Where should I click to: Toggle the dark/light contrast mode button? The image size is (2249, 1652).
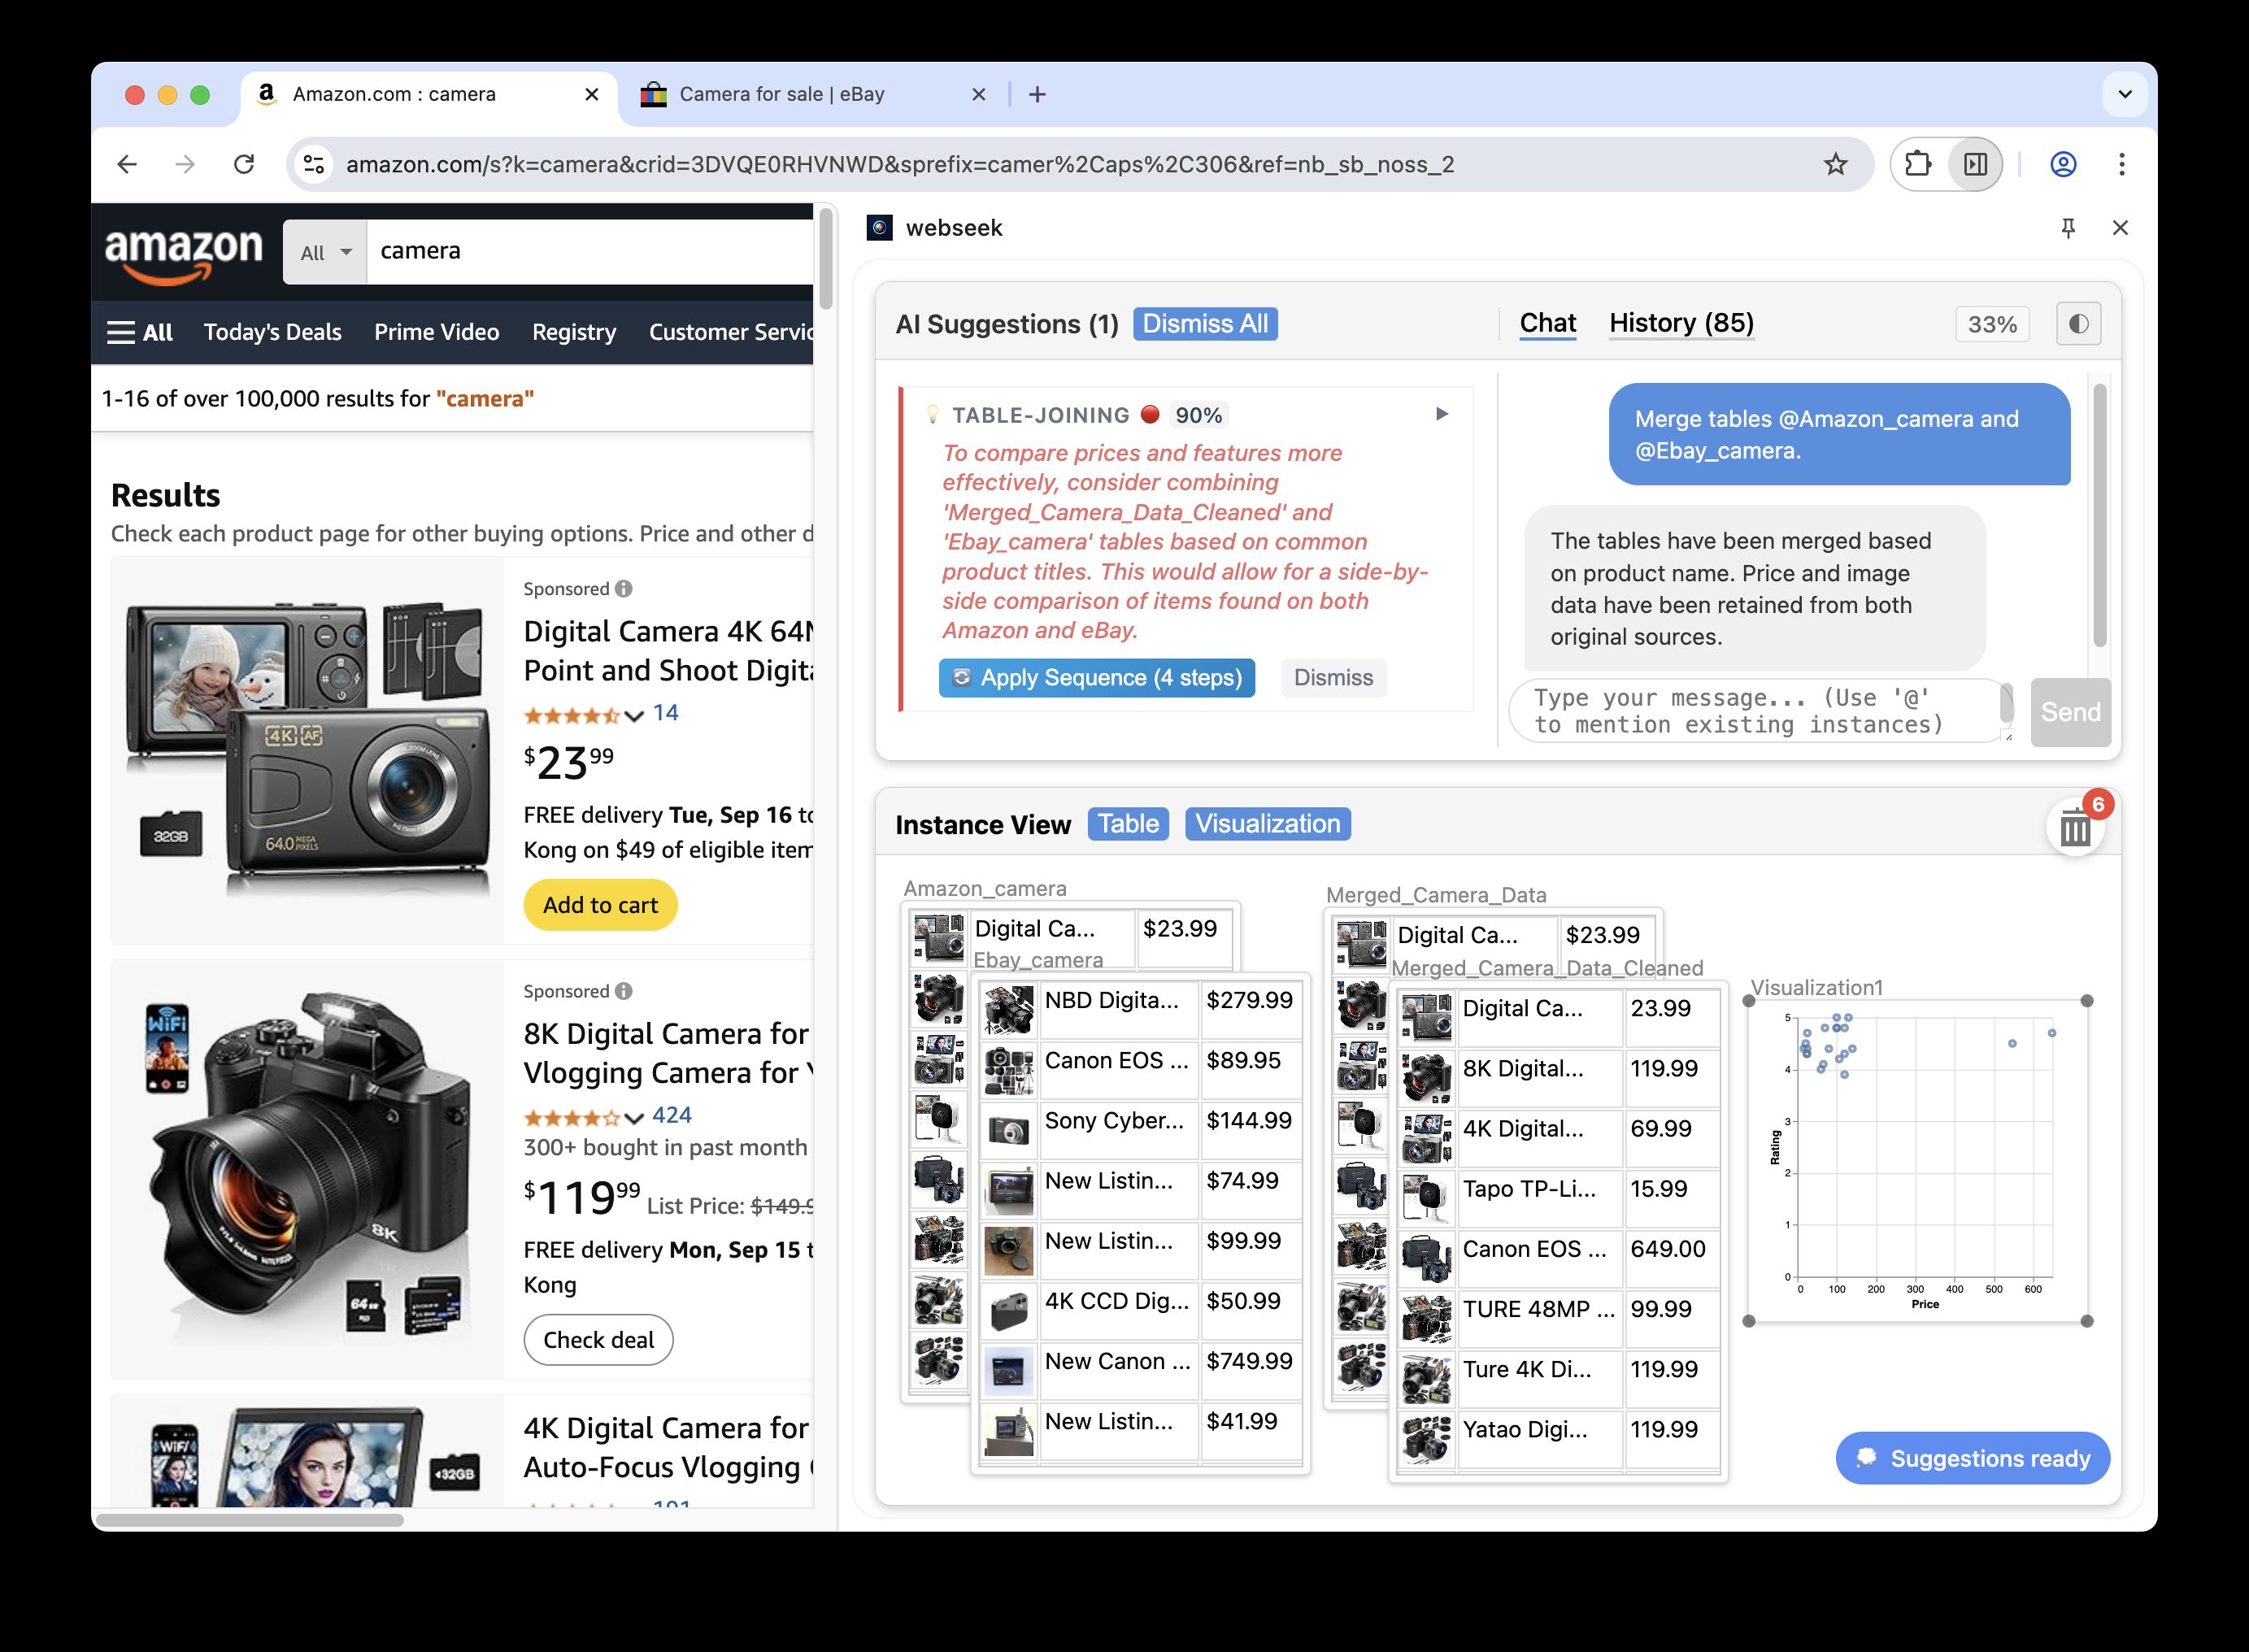pos(2078,324)
